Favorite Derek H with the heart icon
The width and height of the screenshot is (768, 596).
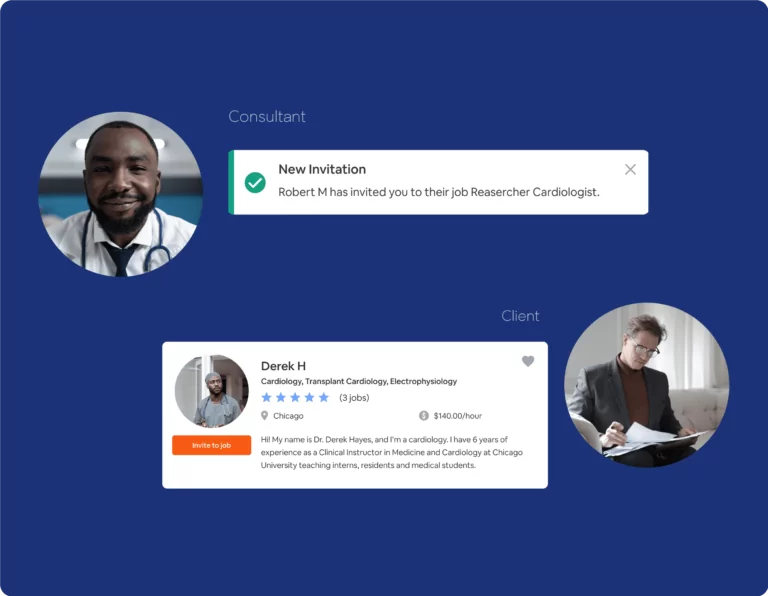click(x=528, y=361)
